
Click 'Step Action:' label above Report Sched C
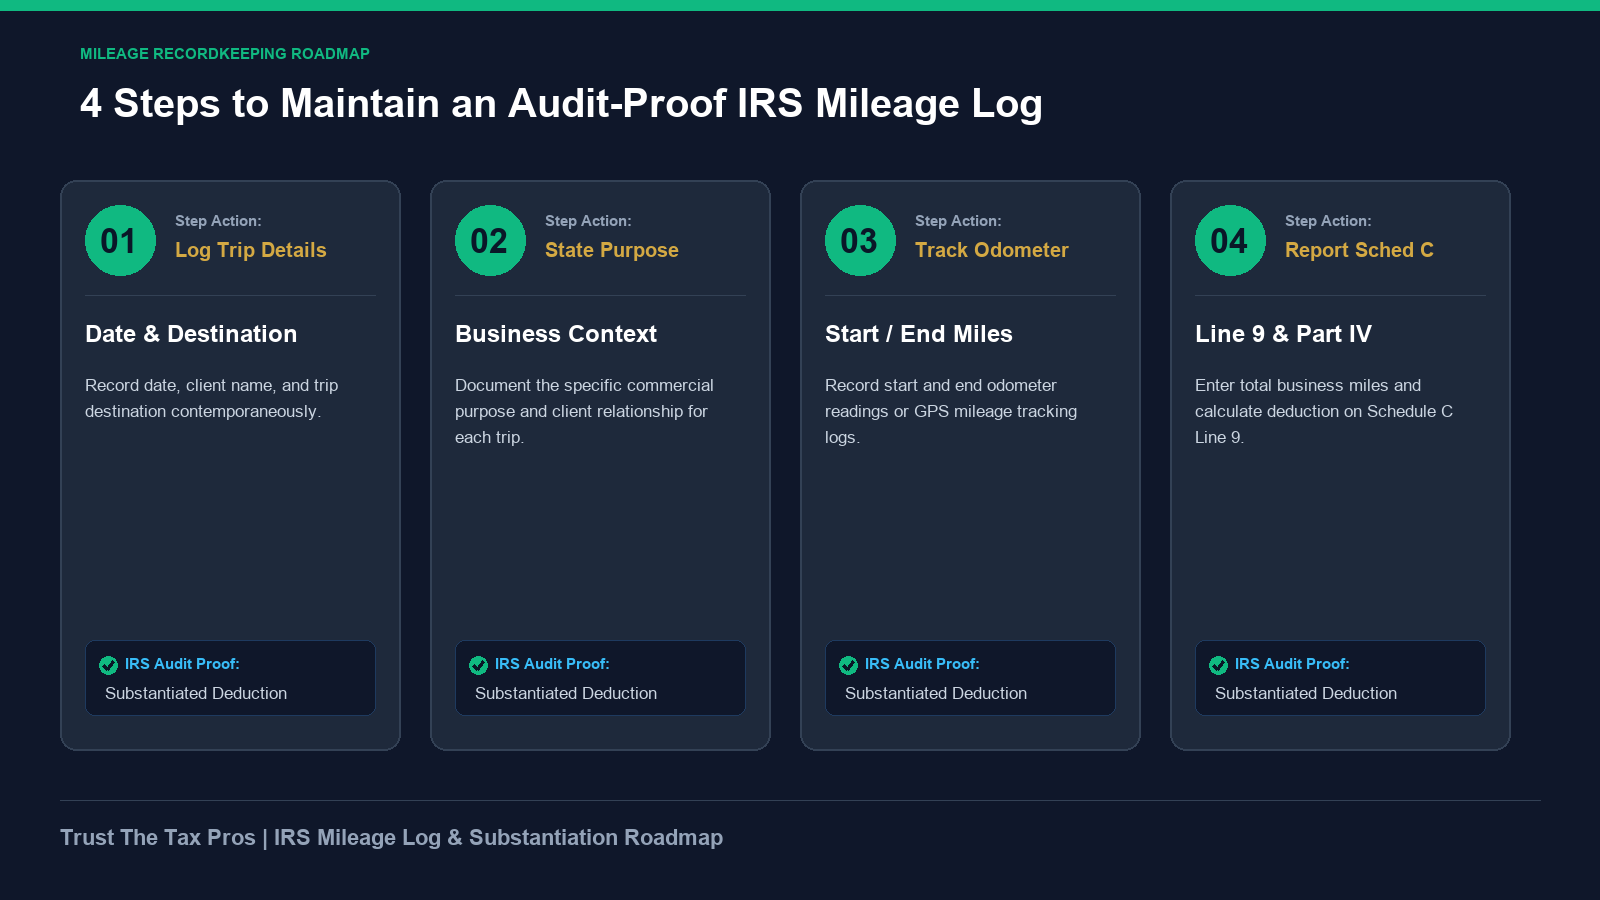tap(1328, 221)
